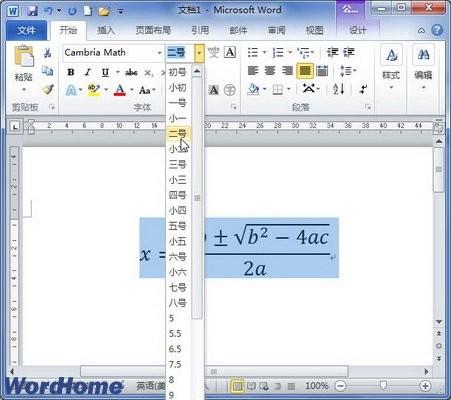This screenshot has height=400, width=451.
Task: Click the Asian layout icon
Action: pyautogui.click(x=309, y=89)
